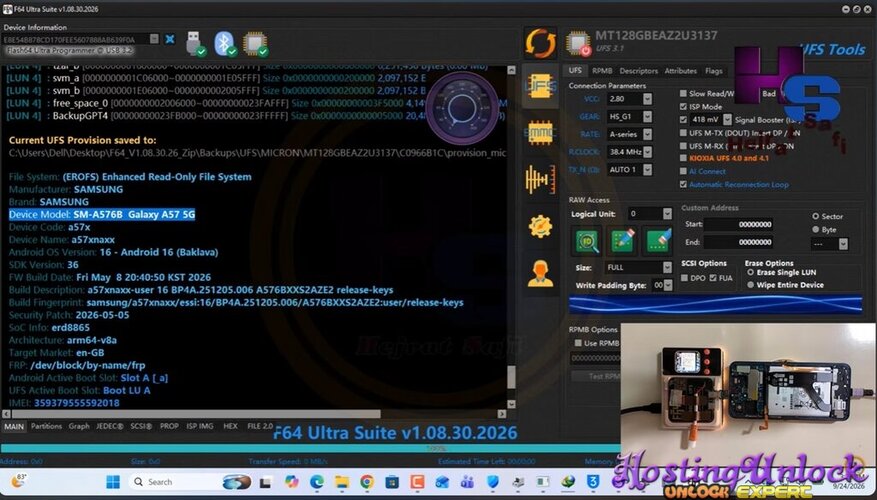The image size is (877, 500).
Task: Open the R.CLOCK 38.4 MHz dropdown
Action: click(x=647, y=152)
